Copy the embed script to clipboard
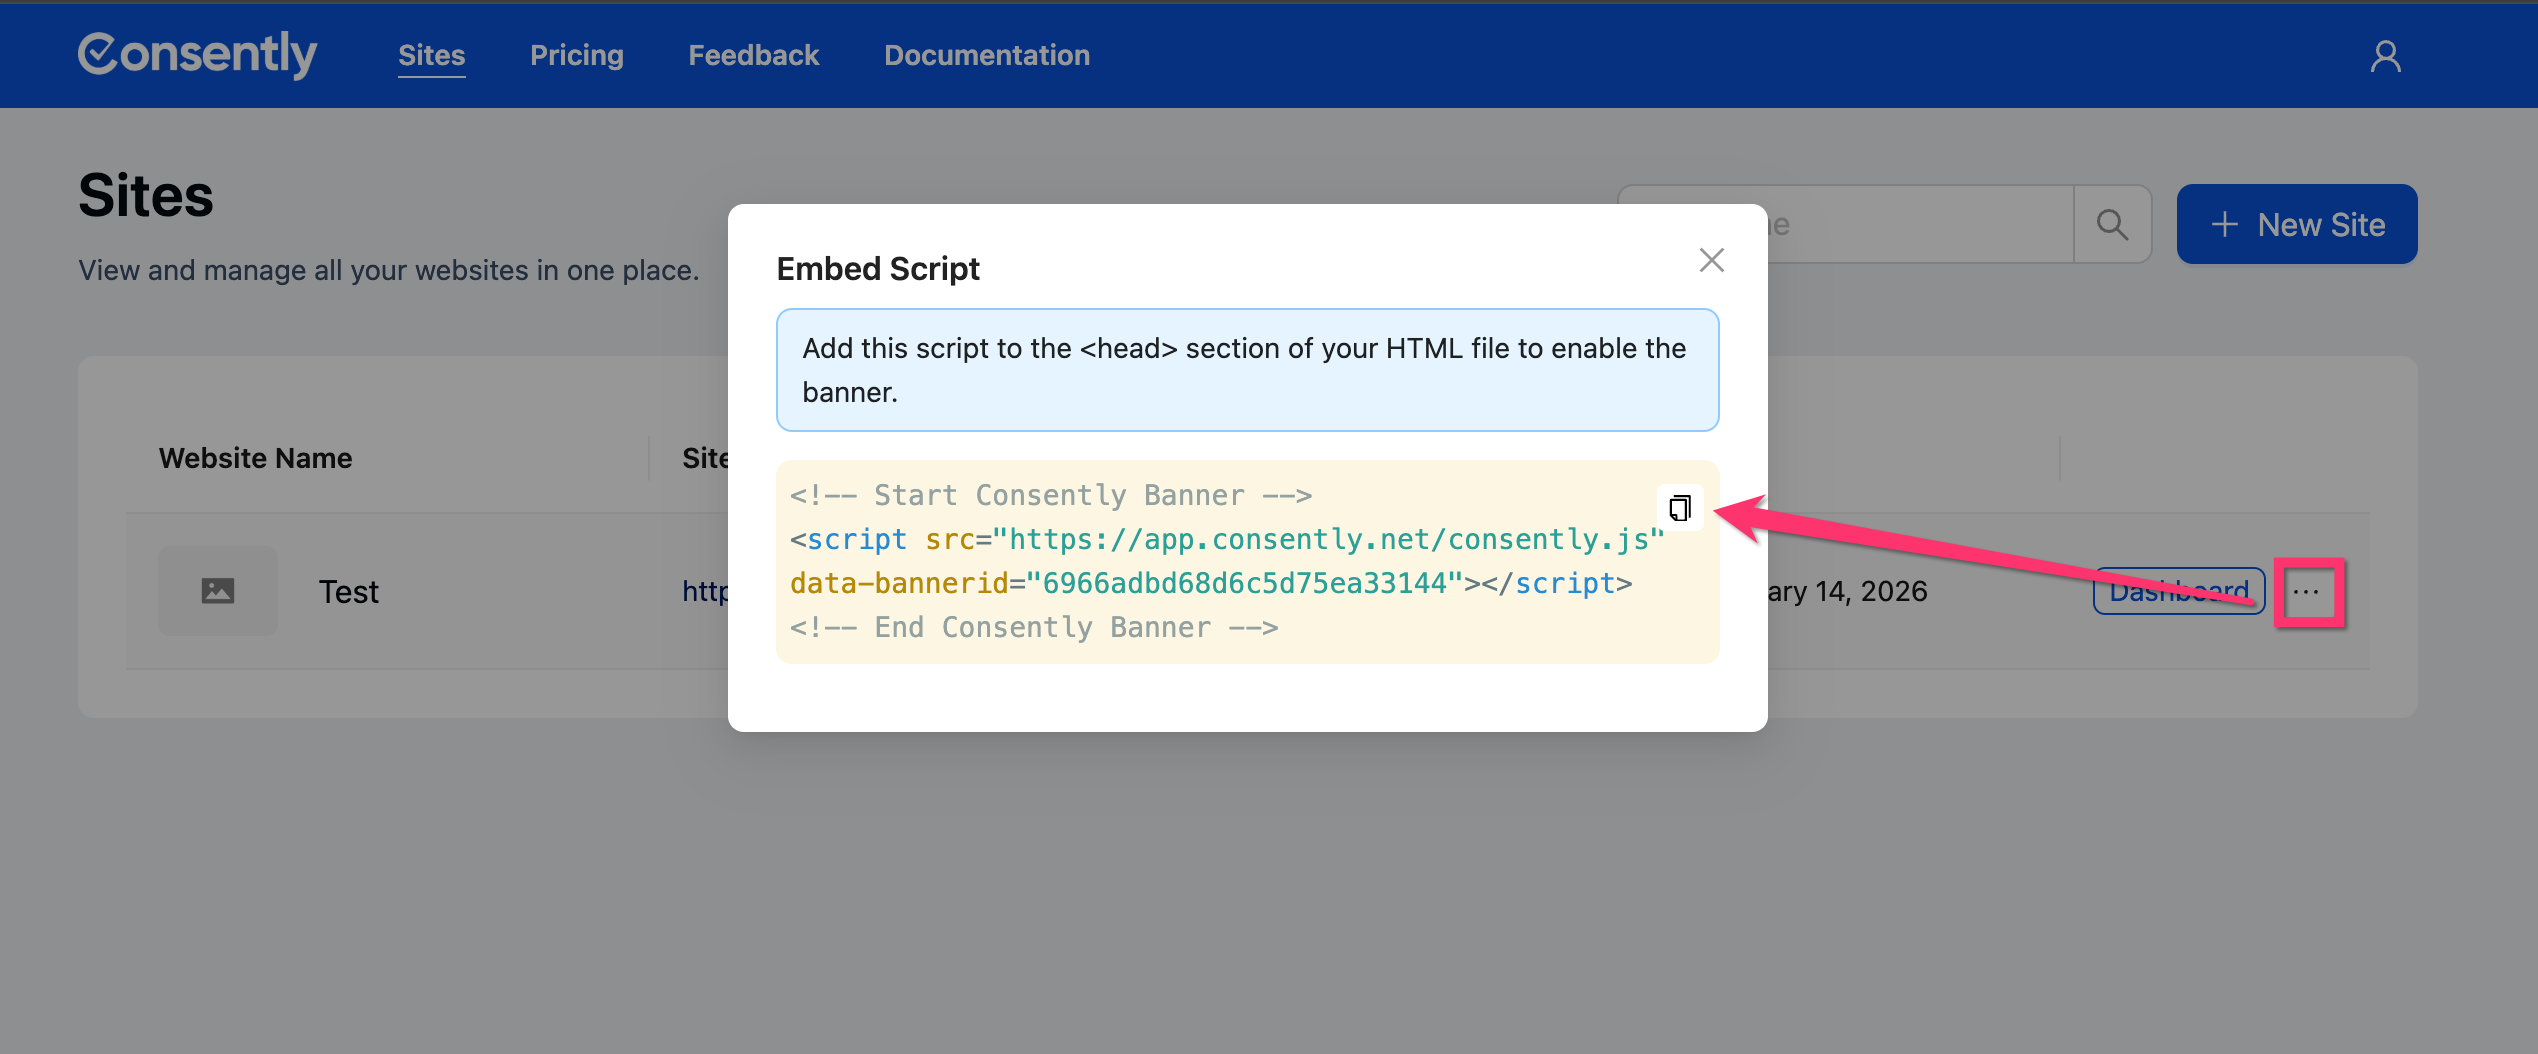The height and width of the screenshot is (1054, 2538). (1680, 508)
